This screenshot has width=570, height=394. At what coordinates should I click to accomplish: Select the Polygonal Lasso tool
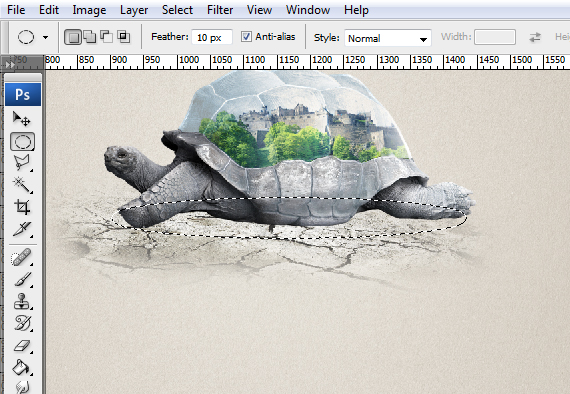(x=22, y=163)
